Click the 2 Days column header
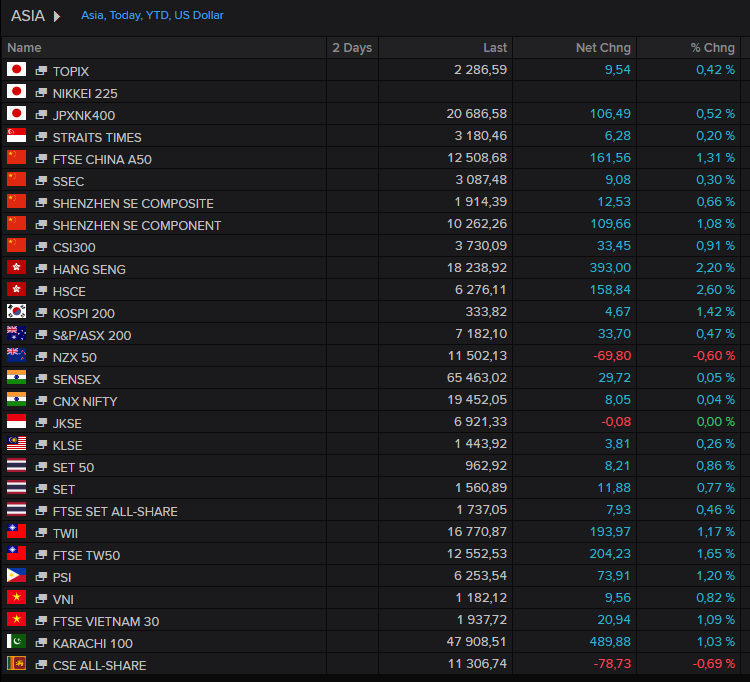This screenshot has width=750, height=682. coord(352,48)
